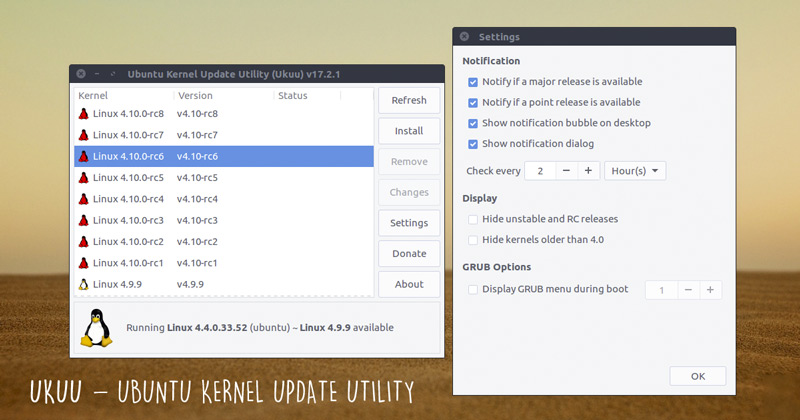Click the red Tux icon for Linux 4.10.0-rc7
This screenshot has width=800, height=420.
point(84,135)
